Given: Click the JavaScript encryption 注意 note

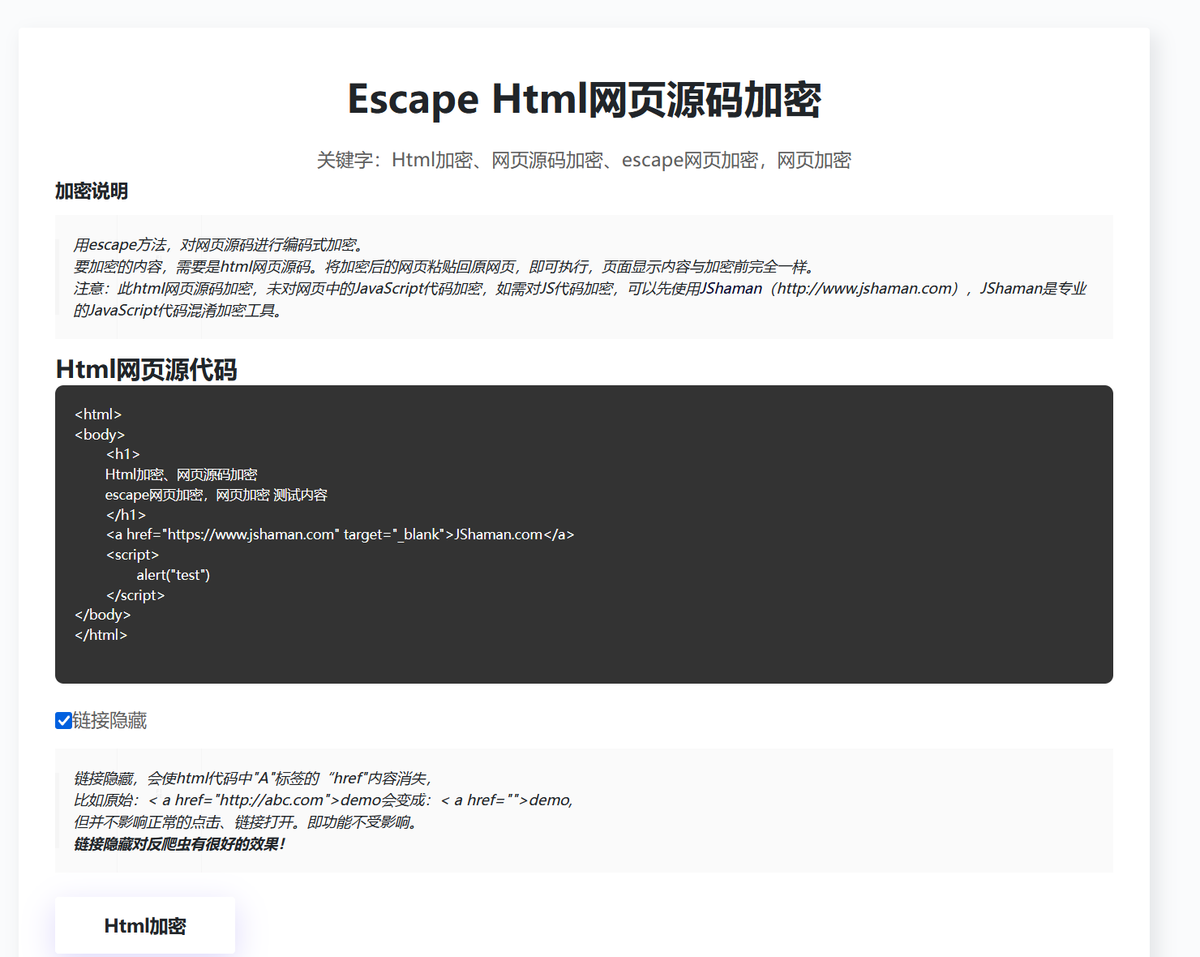Looking at the screenshot, I should pos(400,288).
